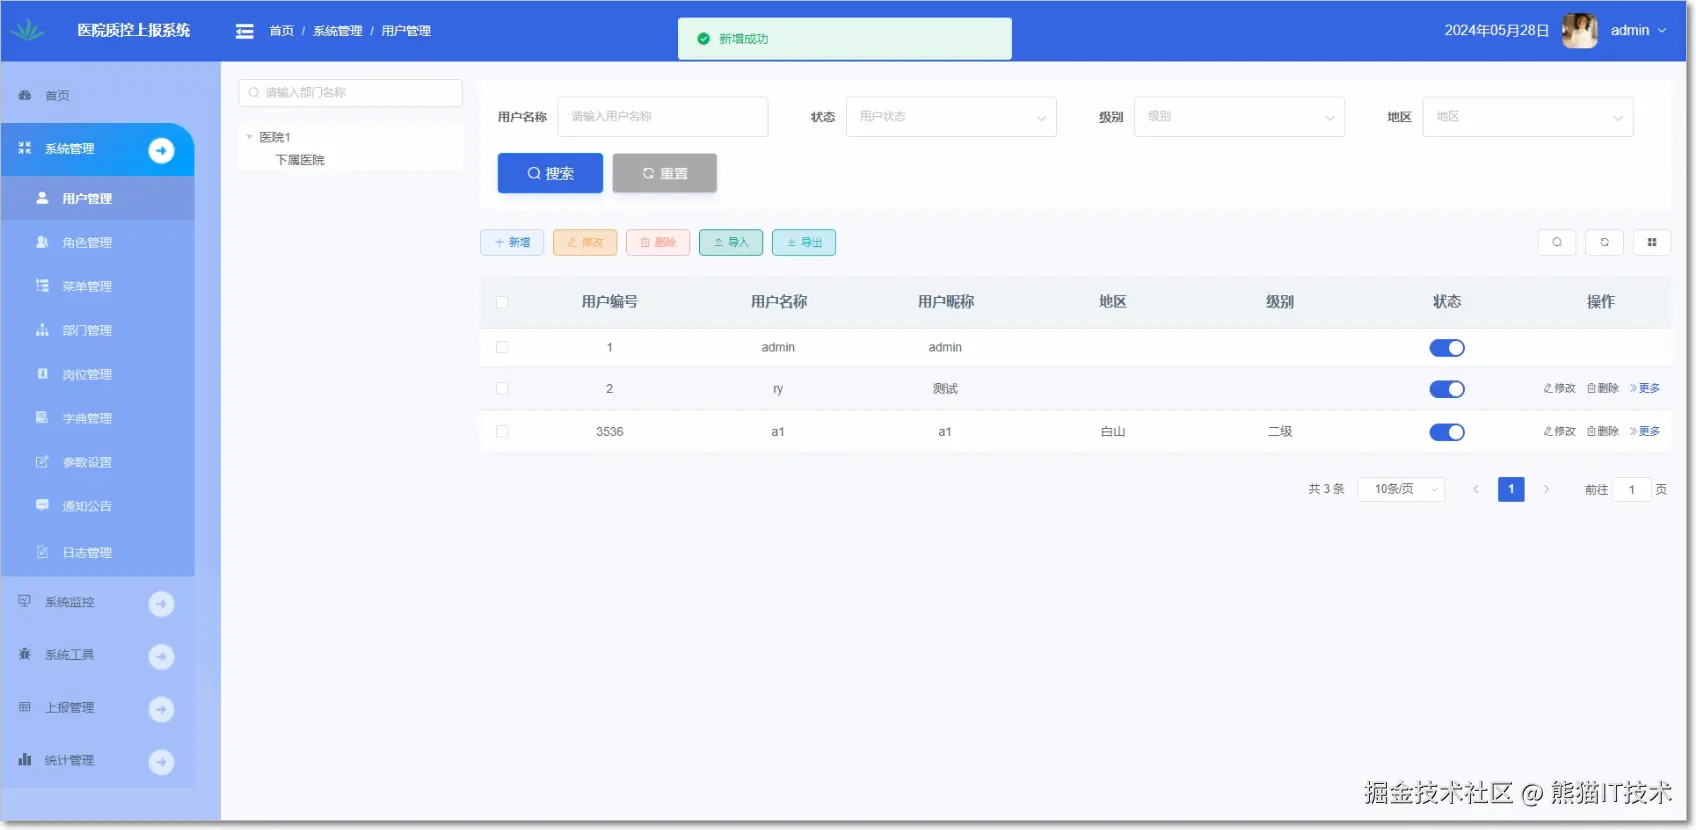
Task: Expand 系统工具 arrow button
Action: click(x=161, y=656)
